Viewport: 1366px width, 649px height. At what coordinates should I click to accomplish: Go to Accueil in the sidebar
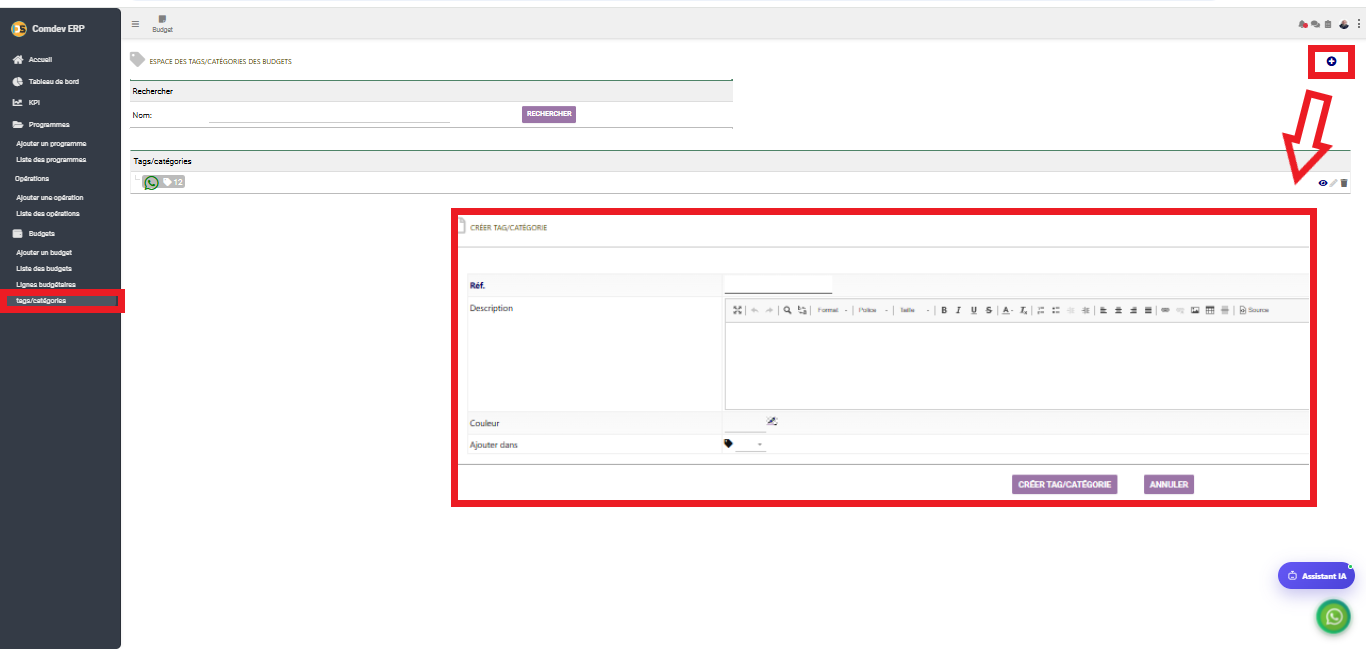click(x=40, y=60)
